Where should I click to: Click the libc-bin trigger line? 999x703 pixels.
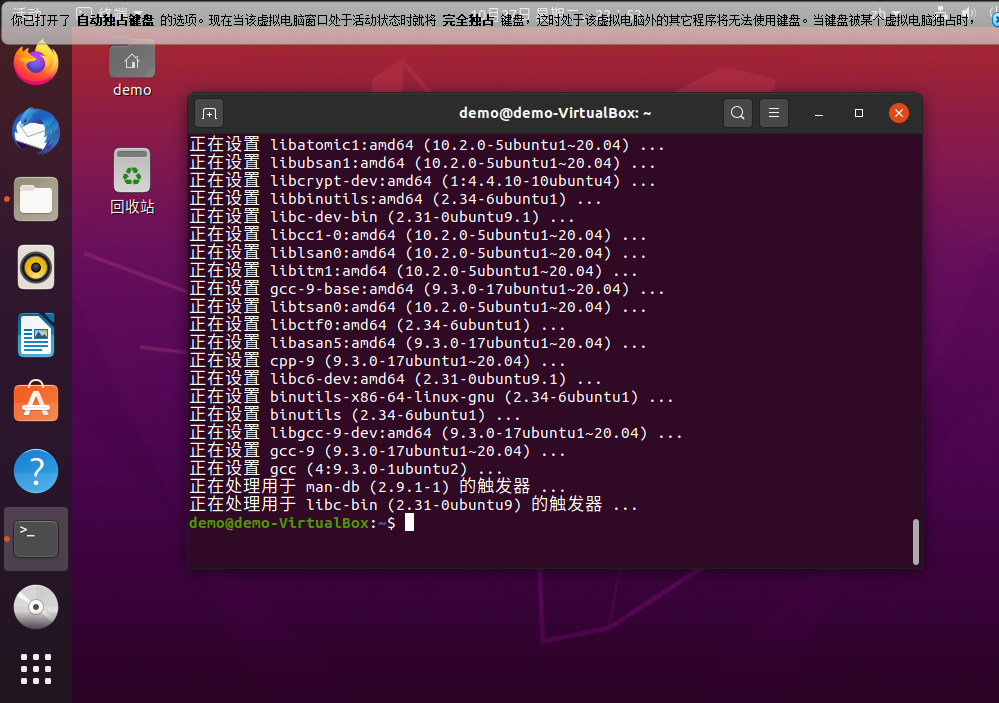(413, 505)
